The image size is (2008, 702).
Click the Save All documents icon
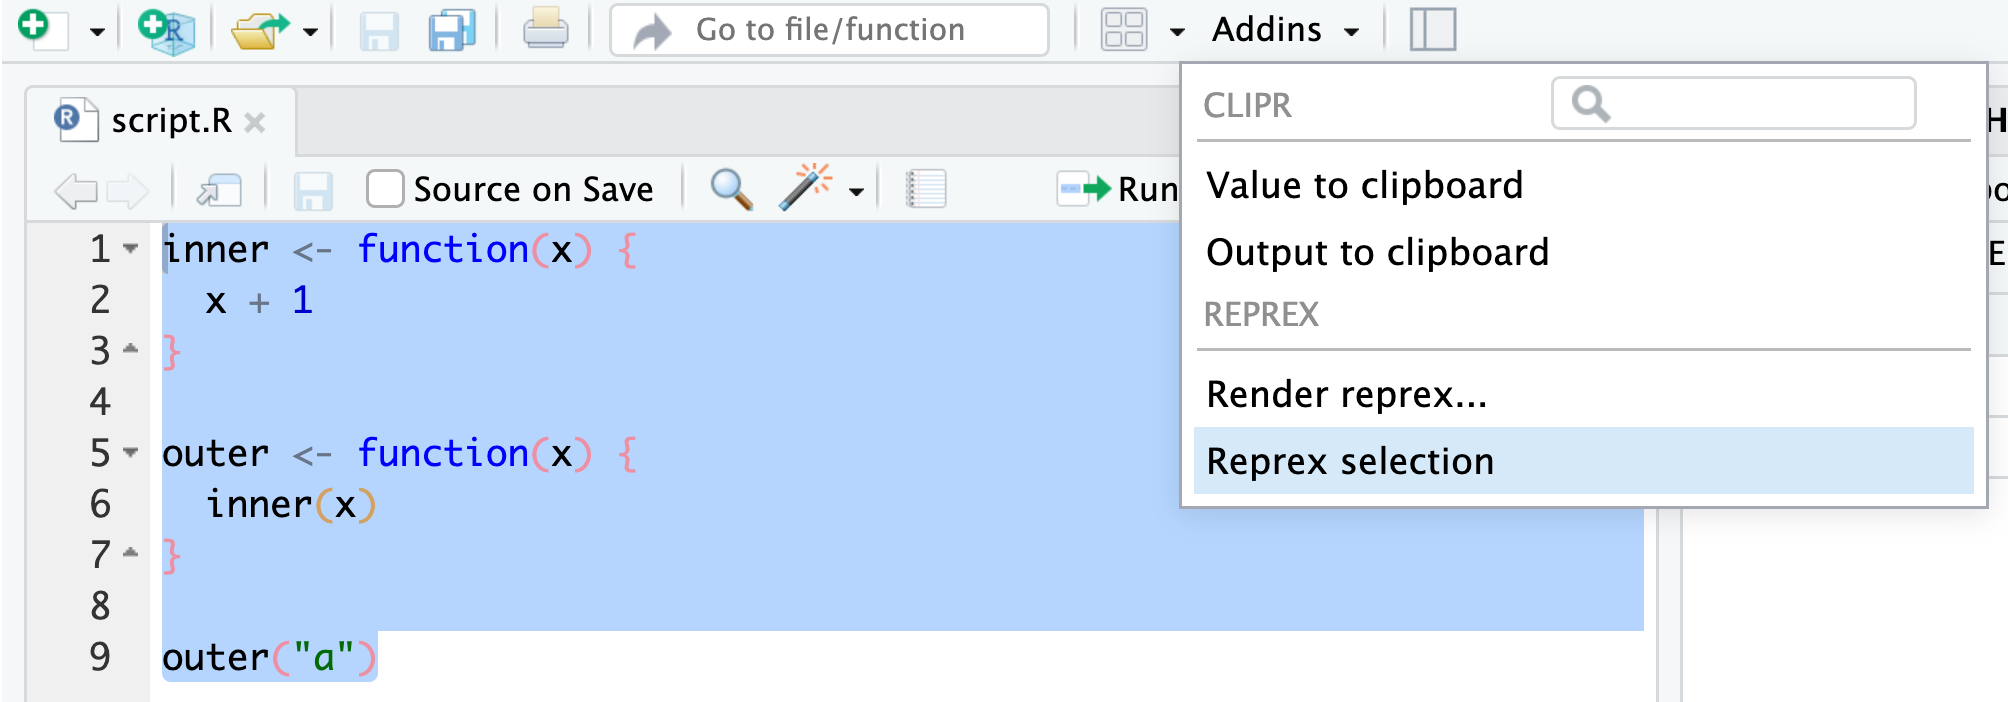coord(451,30)
